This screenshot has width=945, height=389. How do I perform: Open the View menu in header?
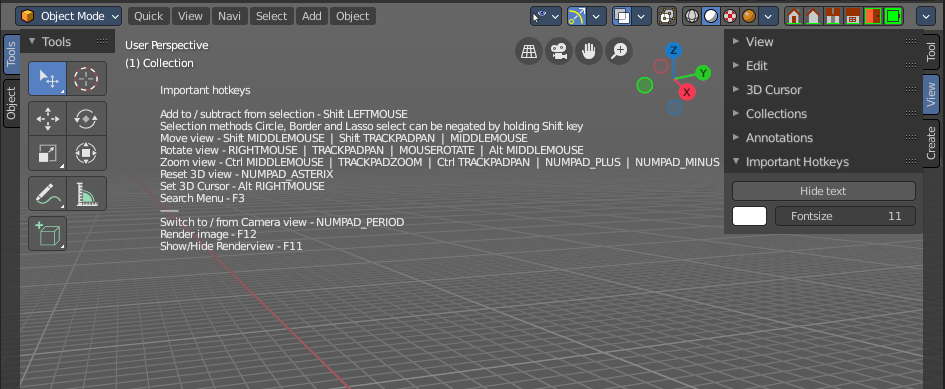[x=190, y=16]
